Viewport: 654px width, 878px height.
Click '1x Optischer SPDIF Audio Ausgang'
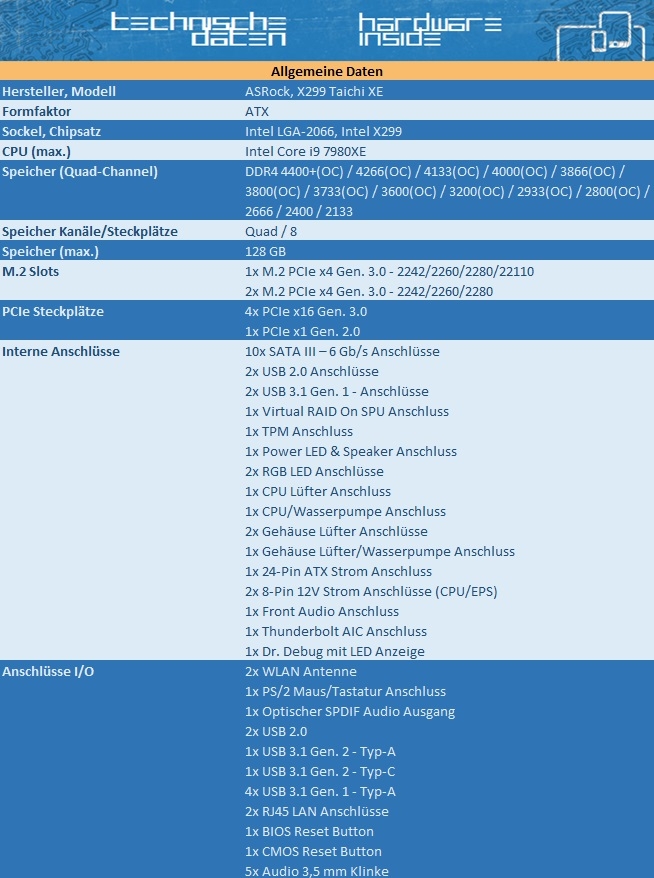[349, 712]
